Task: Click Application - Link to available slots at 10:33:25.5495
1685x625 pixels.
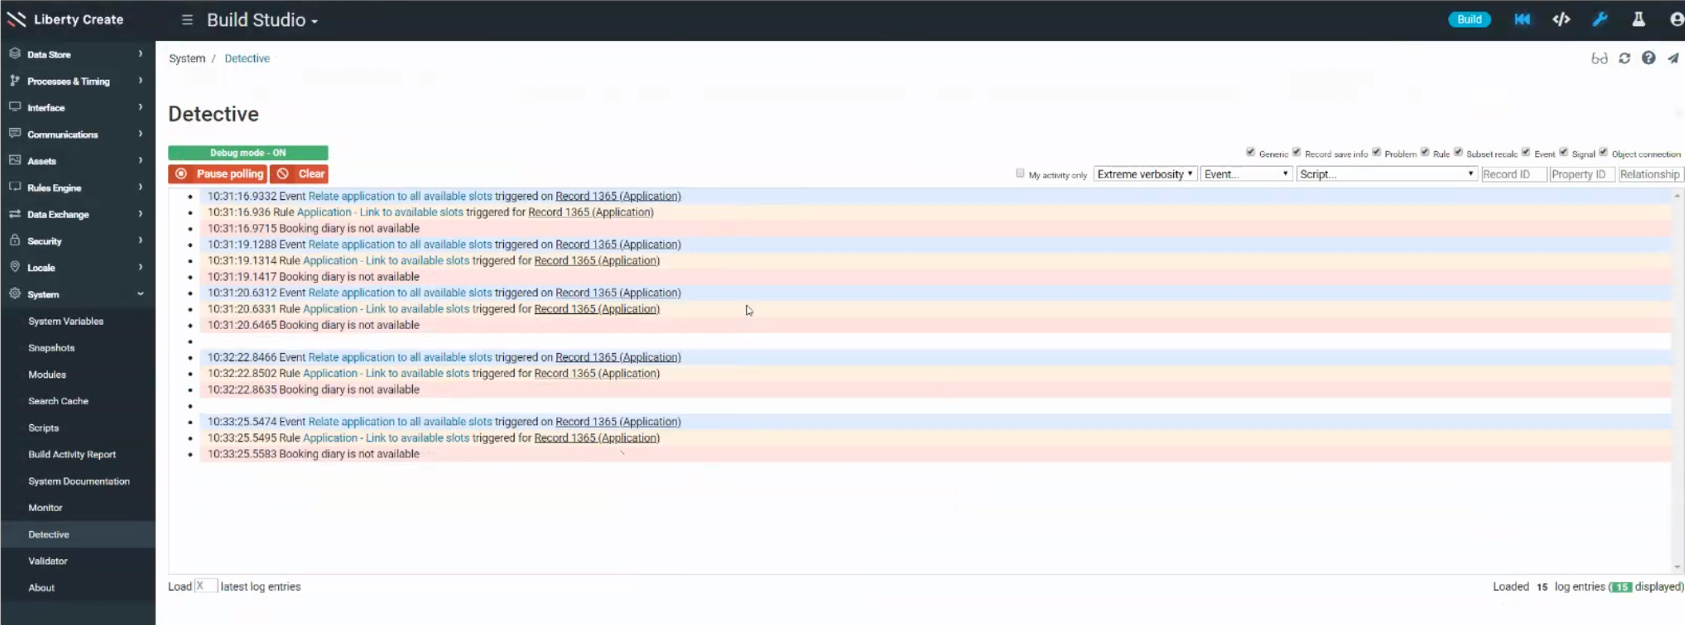Action: (386, 438)
